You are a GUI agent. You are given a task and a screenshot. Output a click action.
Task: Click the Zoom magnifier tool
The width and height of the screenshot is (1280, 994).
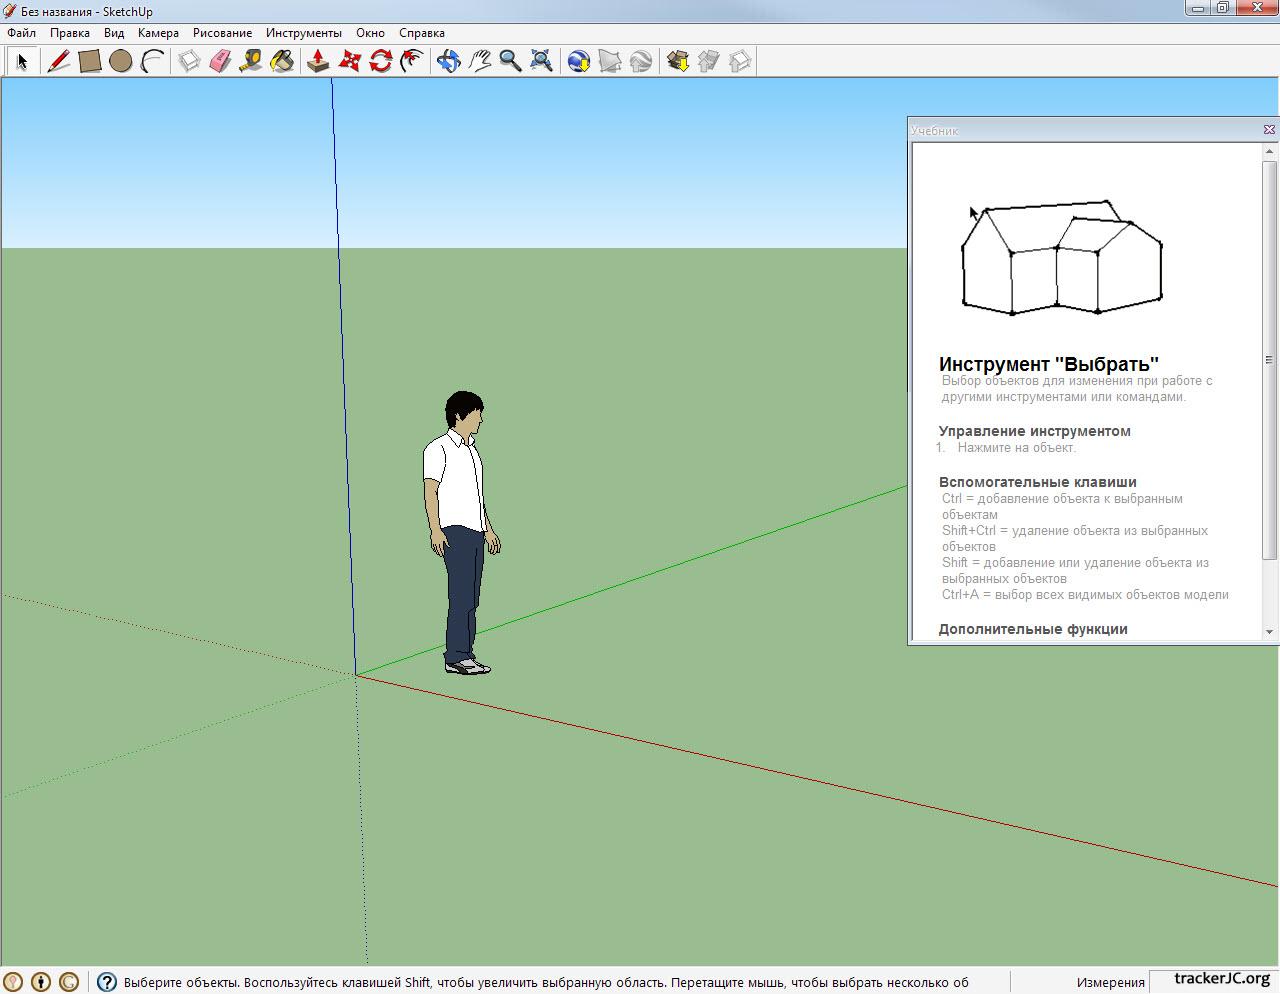coord(510,61)
